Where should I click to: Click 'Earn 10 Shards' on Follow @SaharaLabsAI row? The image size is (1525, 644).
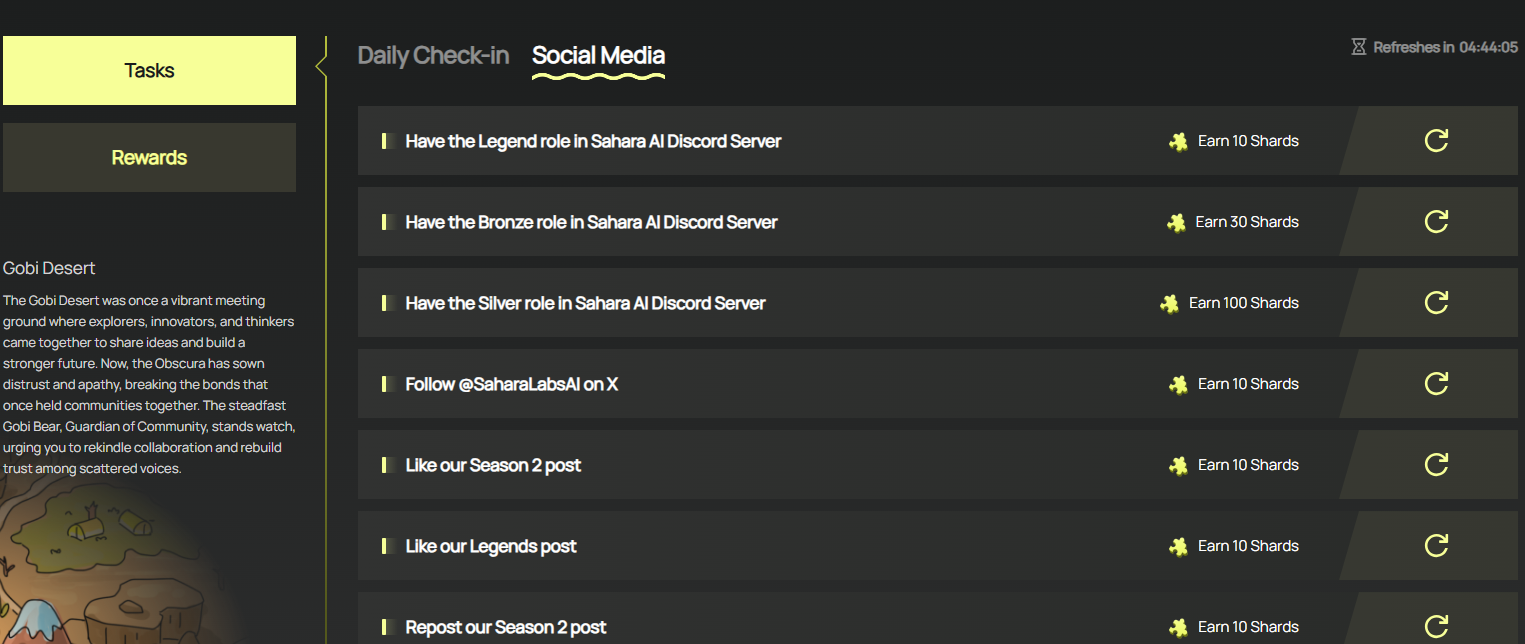1248,384
